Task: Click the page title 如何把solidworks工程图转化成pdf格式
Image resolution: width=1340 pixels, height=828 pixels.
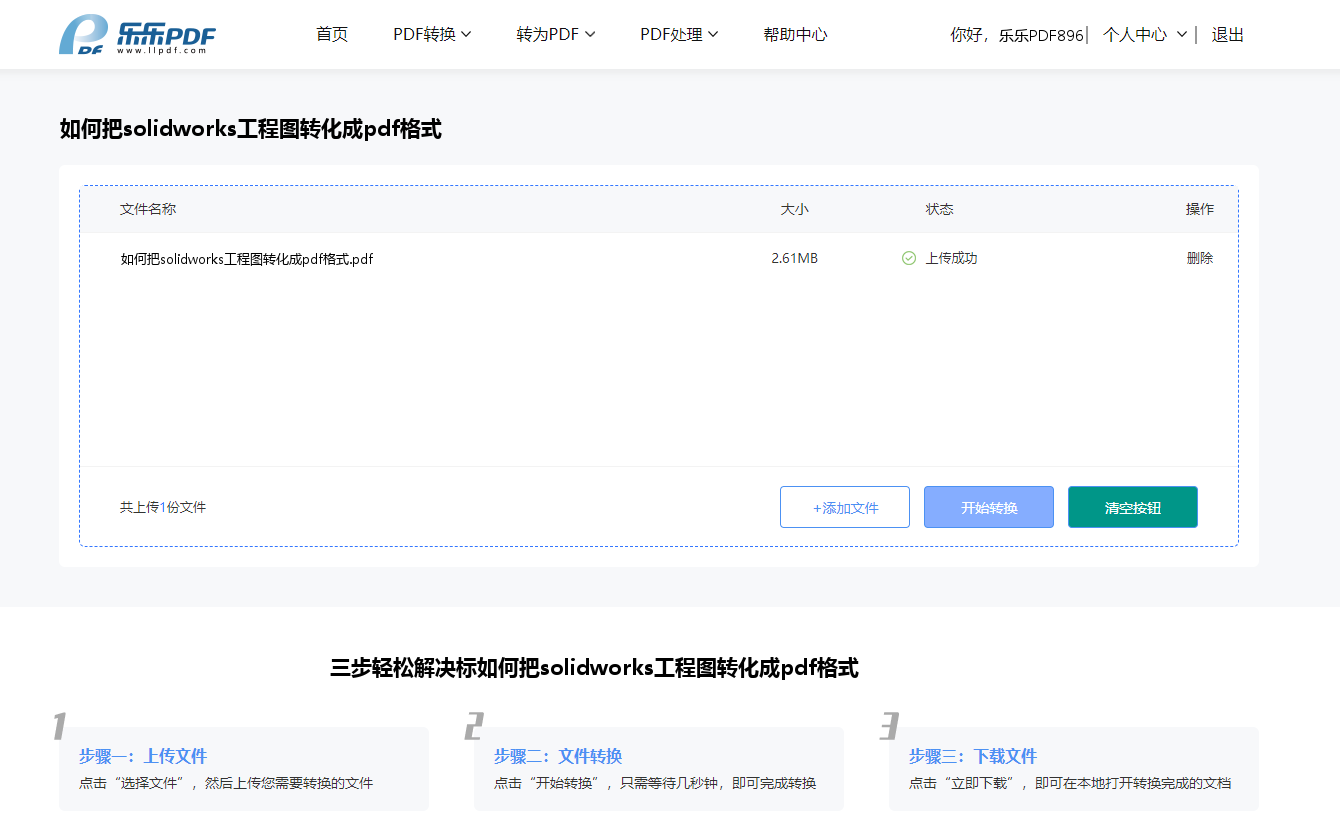Action: (250, 129)
